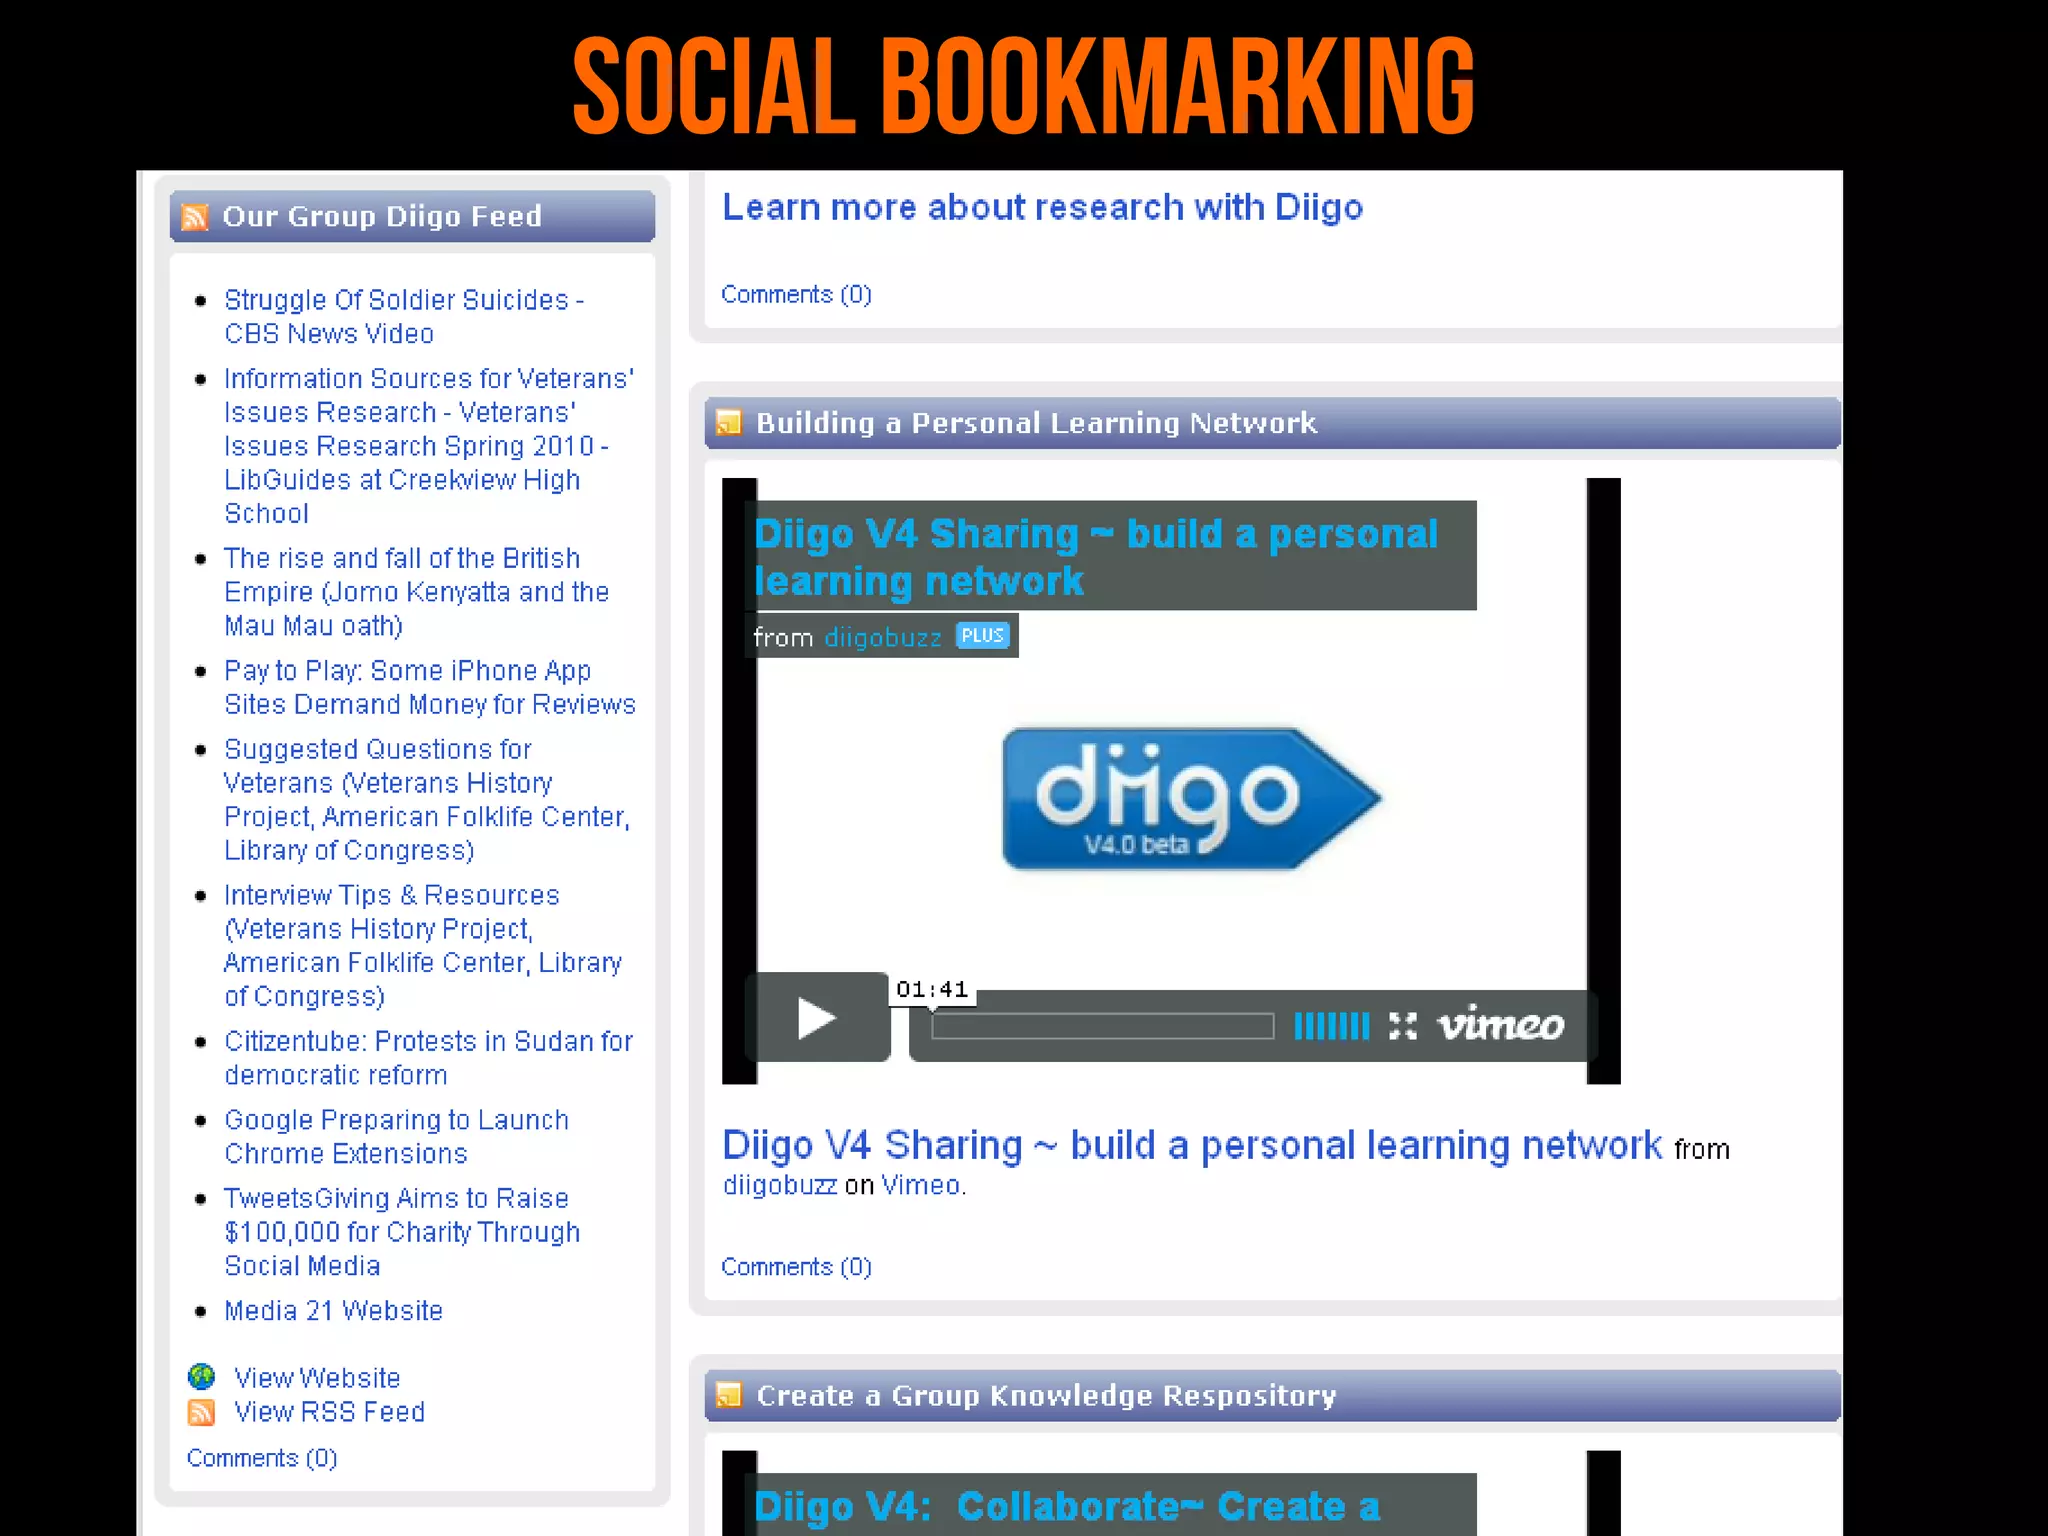Open Learn more about research with Diigo
This screenshot has height=1536, width=2048.
point(1042,207)
